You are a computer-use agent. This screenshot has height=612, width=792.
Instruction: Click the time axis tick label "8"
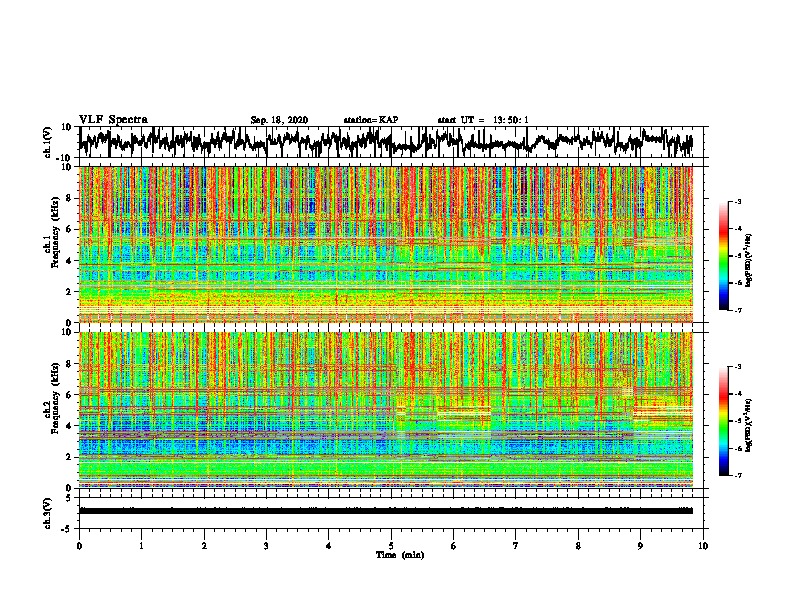[x=578, y=546]
